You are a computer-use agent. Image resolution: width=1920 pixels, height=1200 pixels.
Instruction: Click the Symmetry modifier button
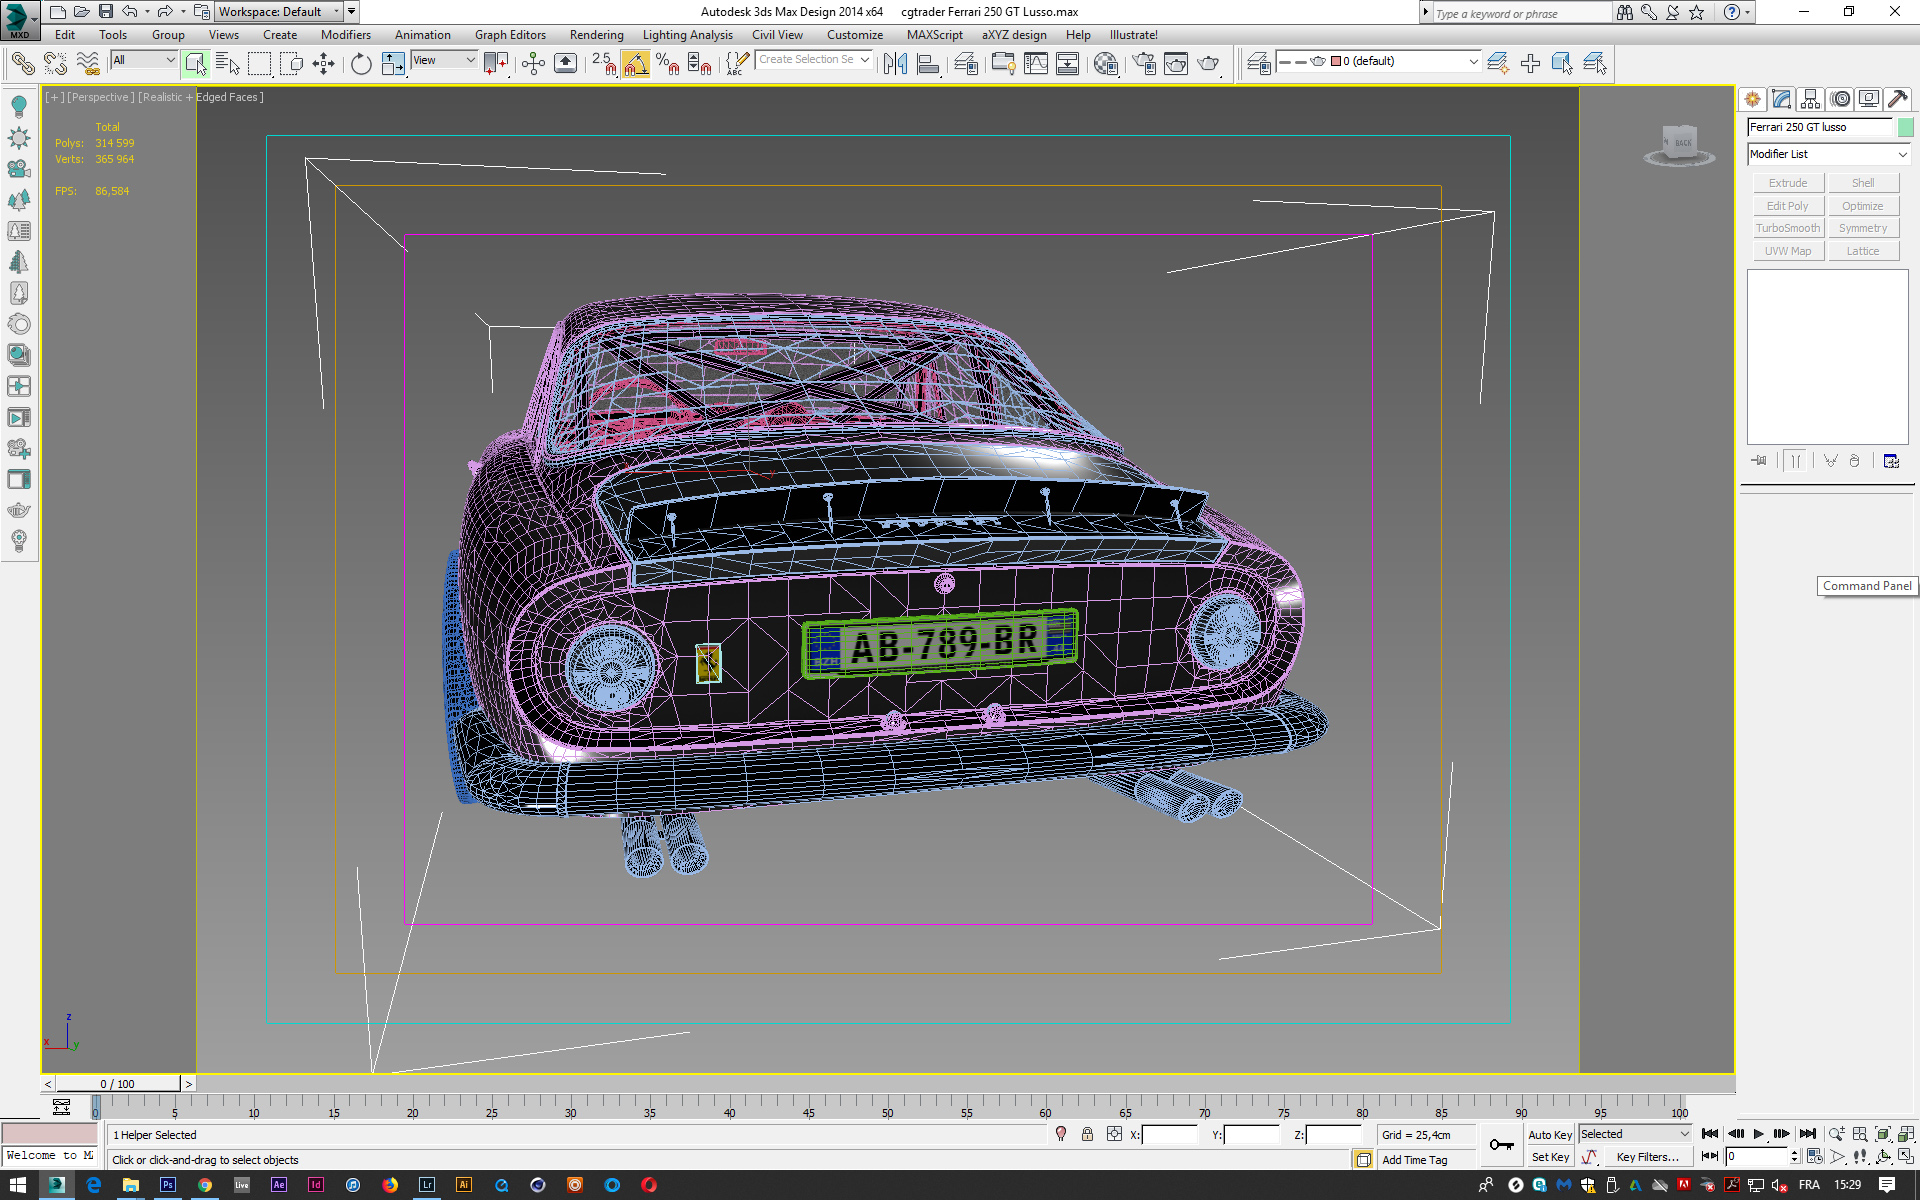[1863, 228]
